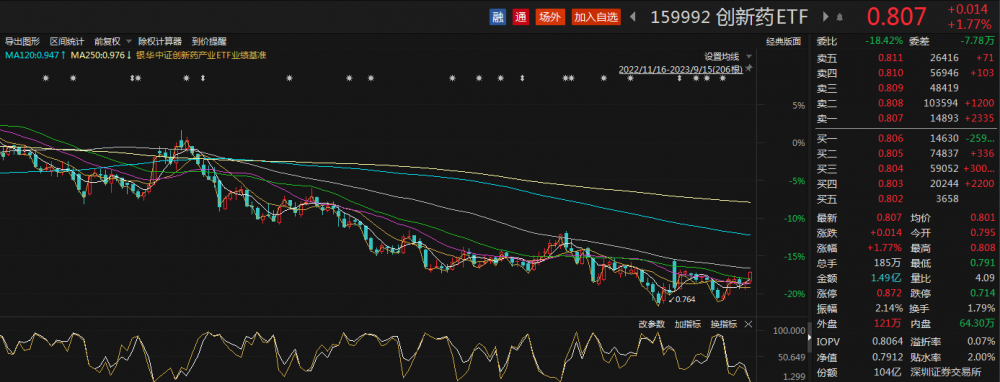Close the indicator sub-panel with X

(748, 324)
